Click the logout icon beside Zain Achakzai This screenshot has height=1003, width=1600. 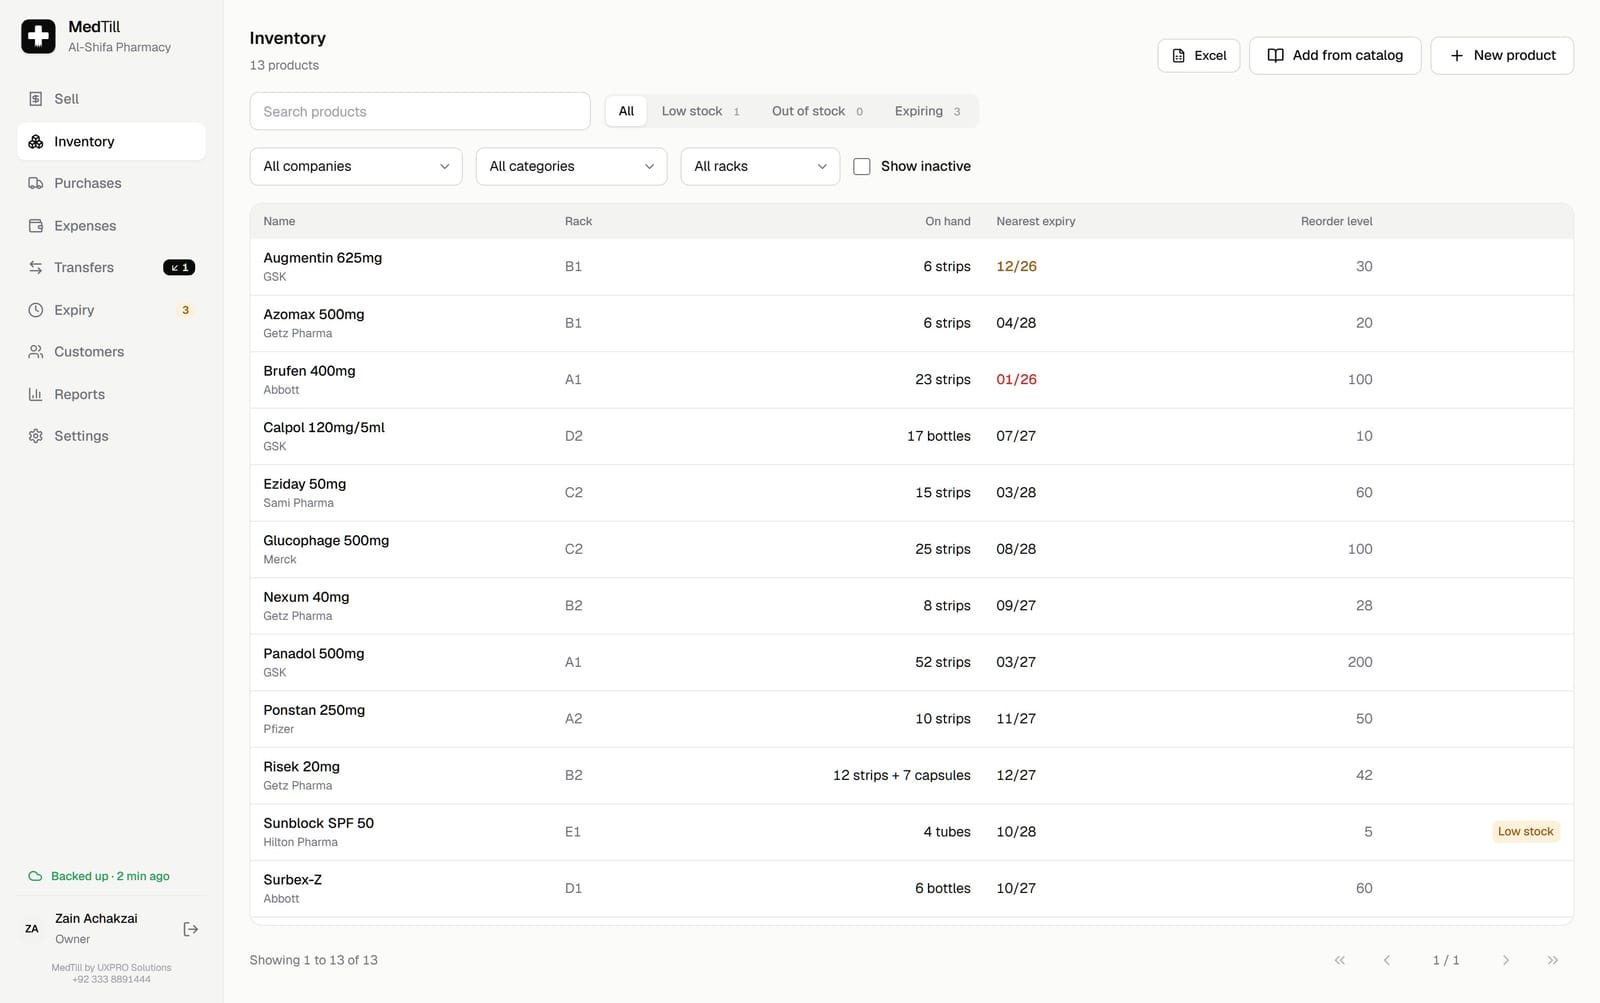coord(191,929)
